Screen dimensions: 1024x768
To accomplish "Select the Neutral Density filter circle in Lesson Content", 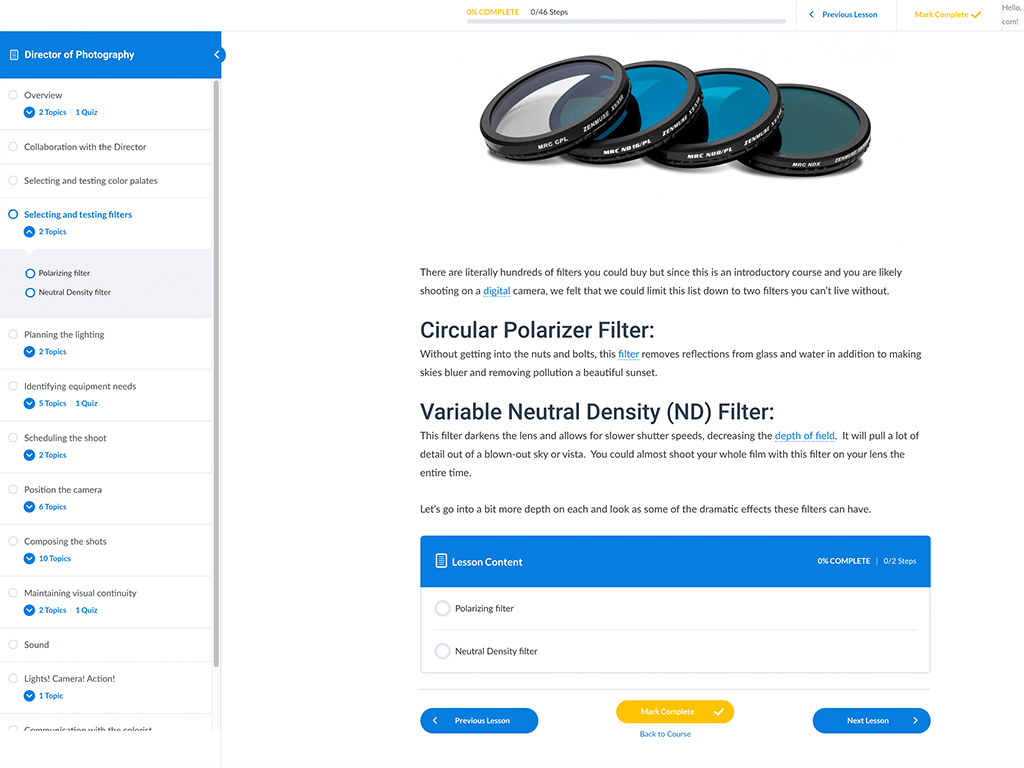I will pos(442,651).
